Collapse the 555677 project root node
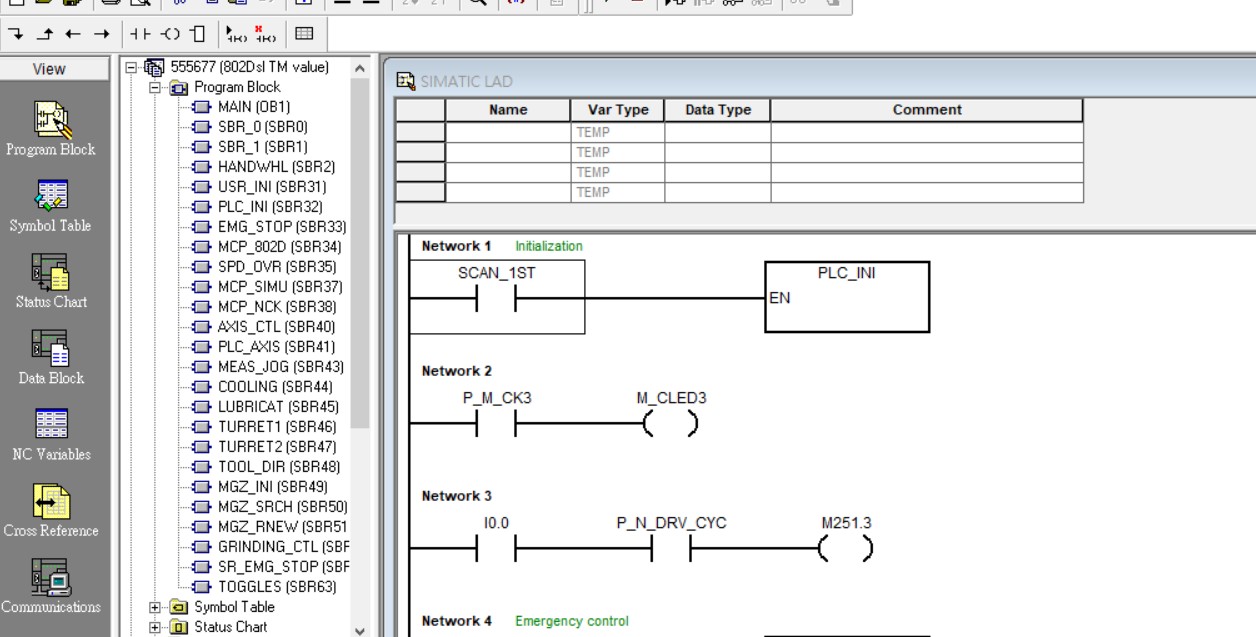1256x637 pixels. 131,68
